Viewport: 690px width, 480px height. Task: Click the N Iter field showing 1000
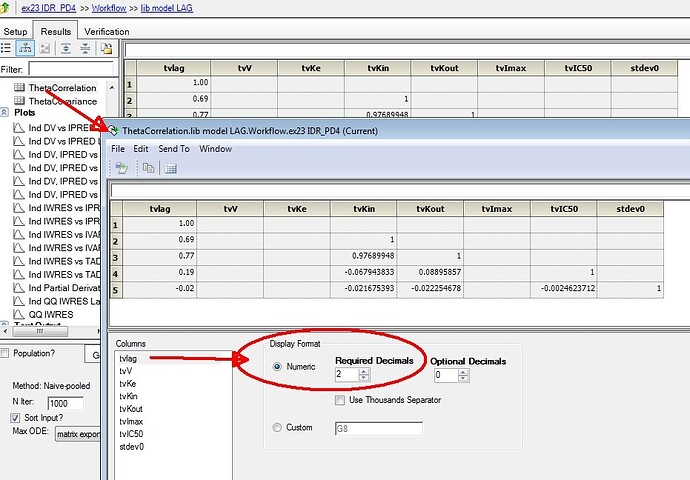pyautogui.click(x=66, y=403)
